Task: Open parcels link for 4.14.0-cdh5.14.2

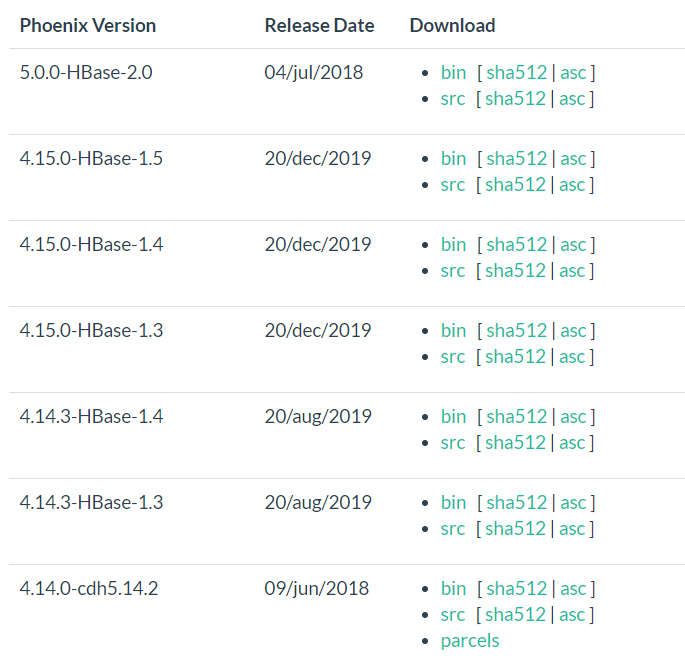Action: [470, 641]
